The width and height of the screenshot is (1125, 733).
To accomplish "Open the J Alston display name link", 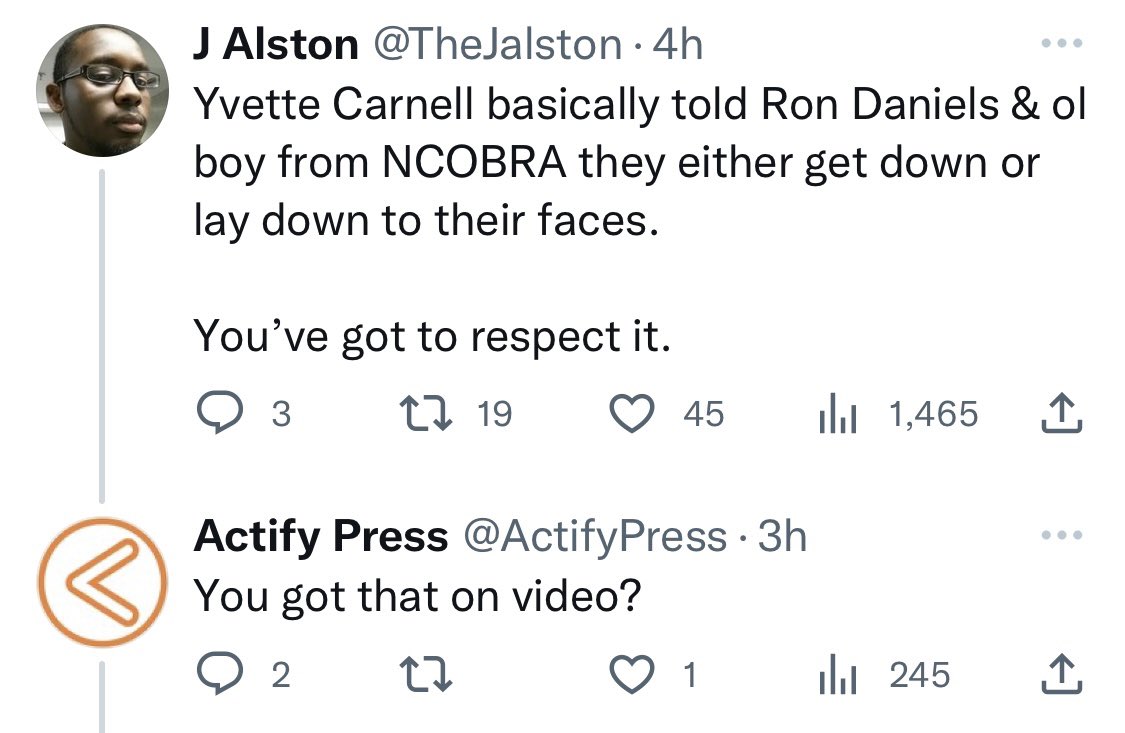I will pos(276,44).
